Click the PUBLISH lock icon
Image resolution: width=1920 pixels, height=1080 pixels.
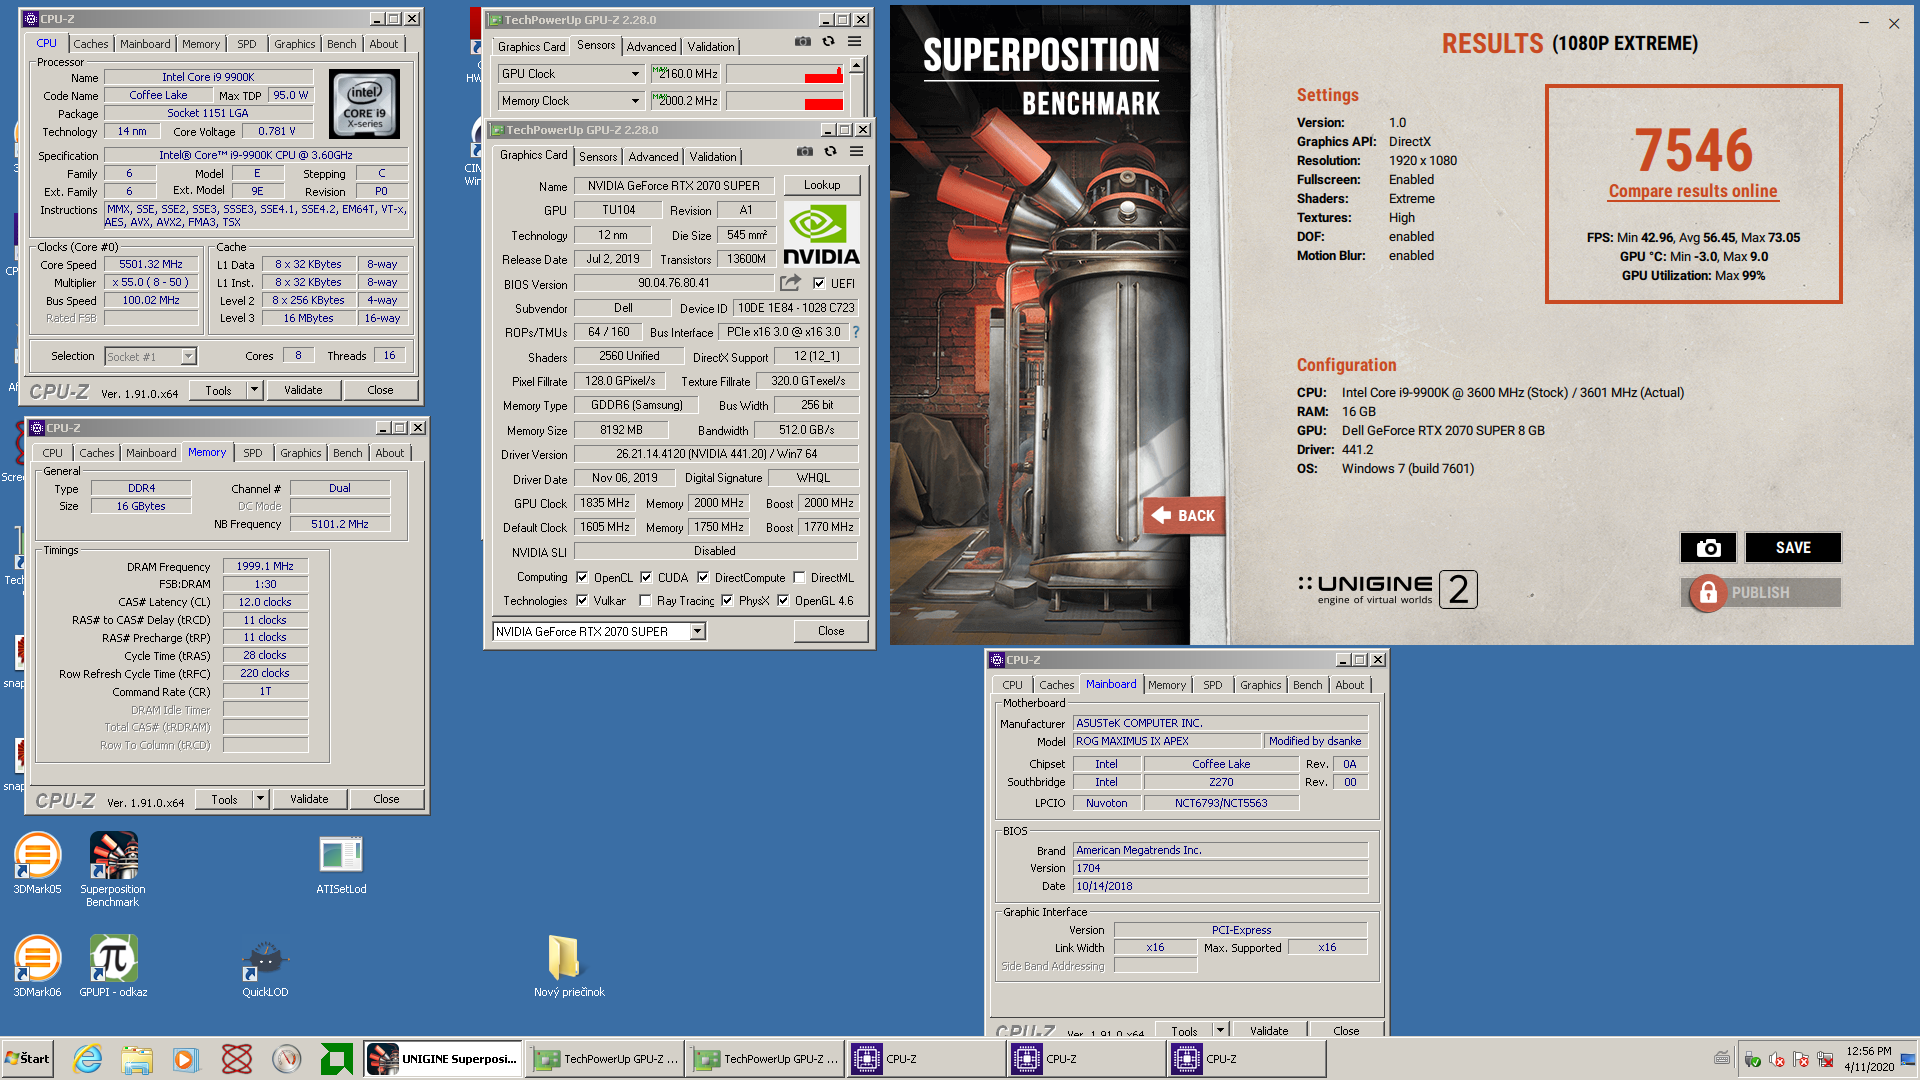pyautogui.click(x=1708, y=592)
